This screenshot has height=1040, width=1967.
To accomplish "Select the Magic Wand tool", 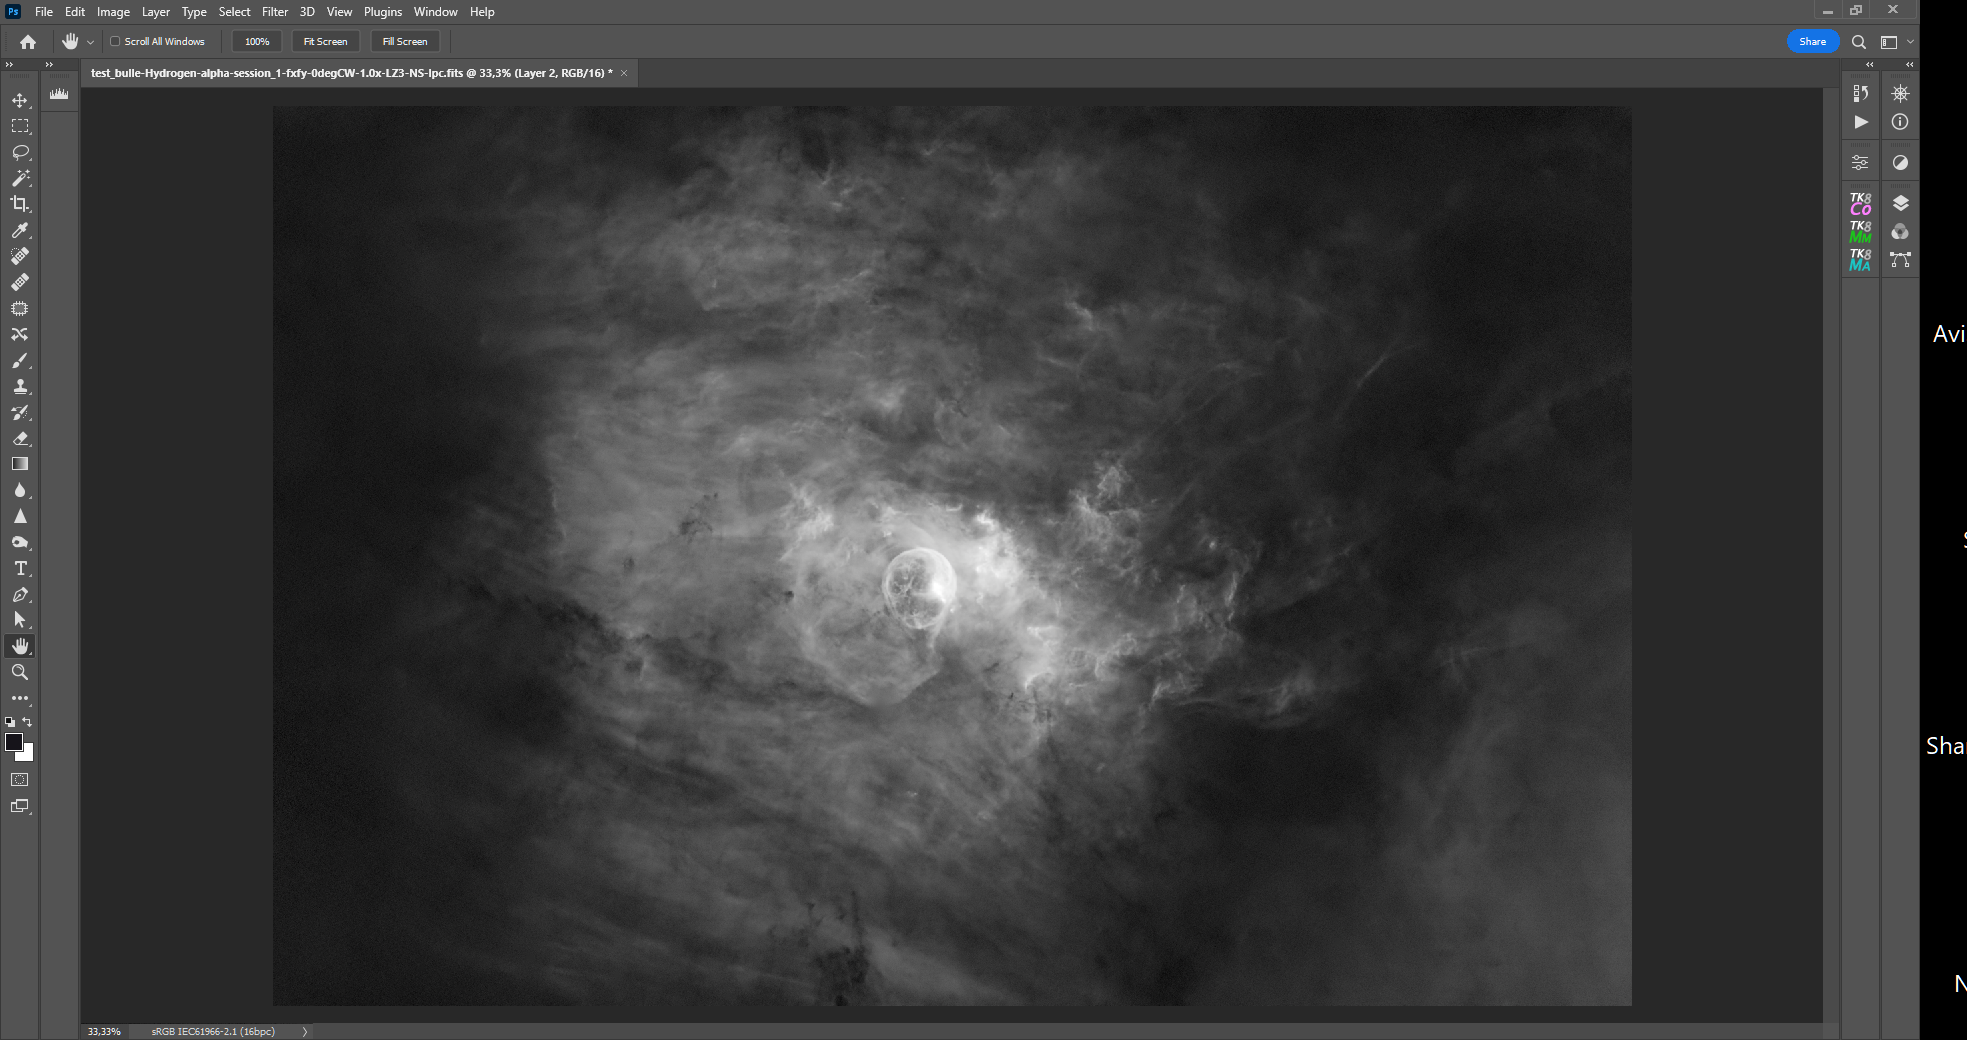I will click(x=20, y=178).
